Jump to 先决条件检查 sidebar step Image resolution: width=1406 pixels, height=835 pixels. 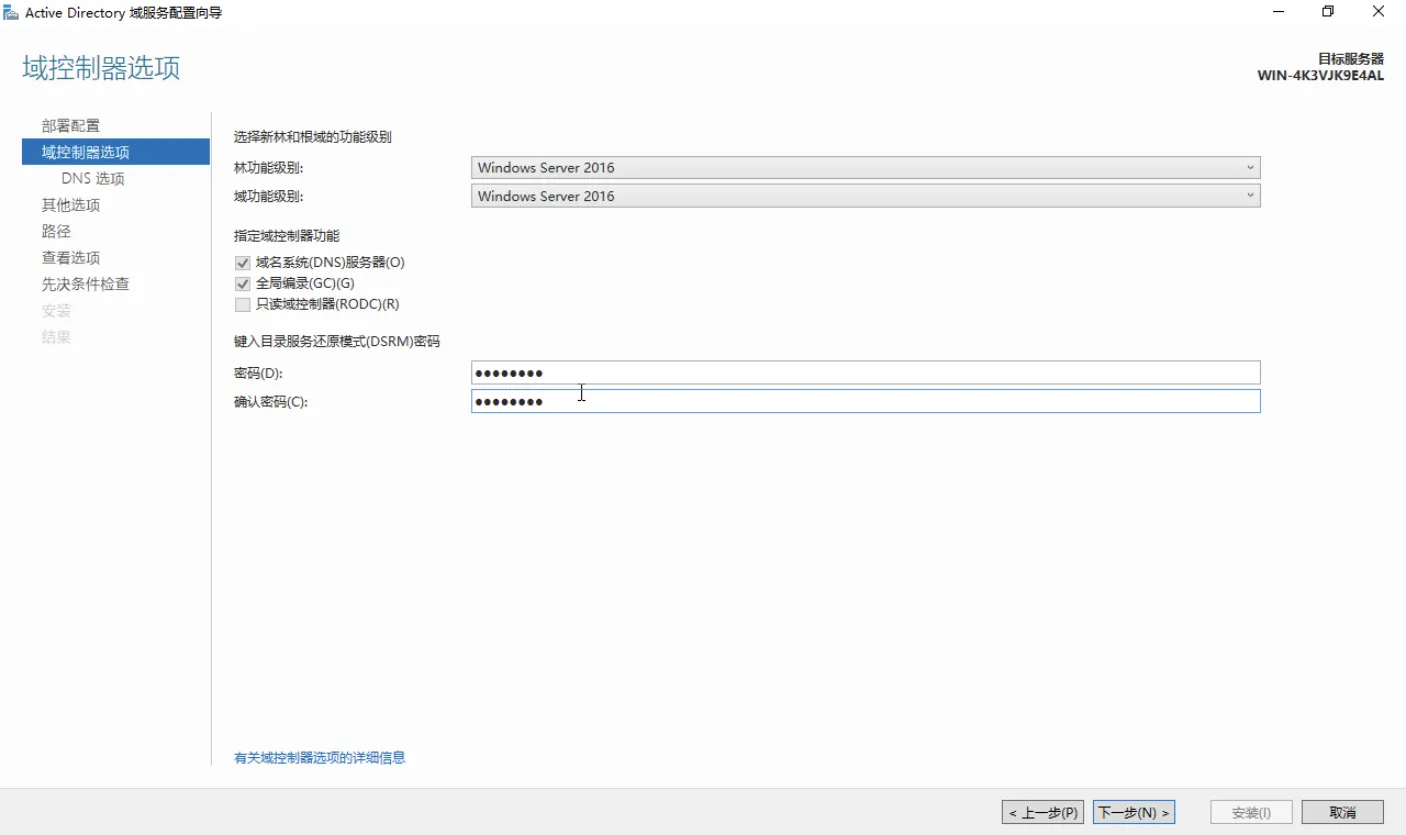(x=86, y=284)
